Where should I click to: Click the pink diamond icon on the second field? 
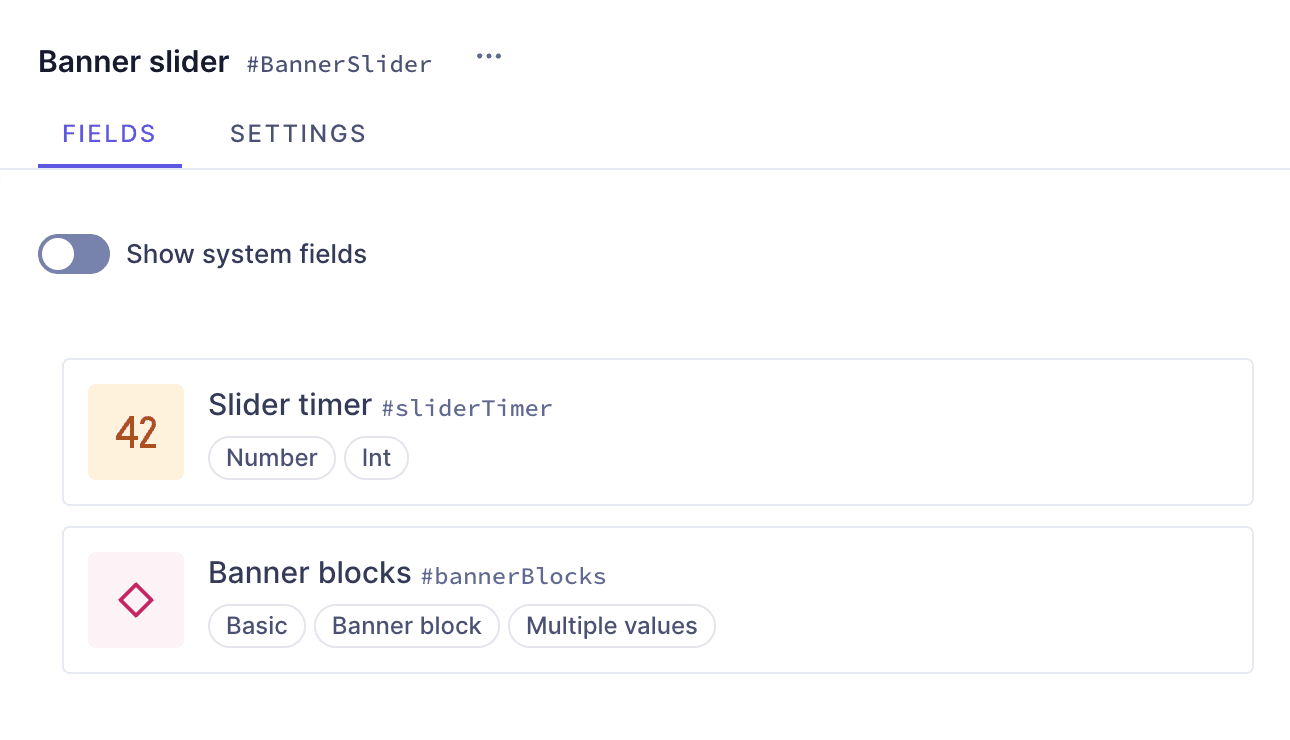136,600
